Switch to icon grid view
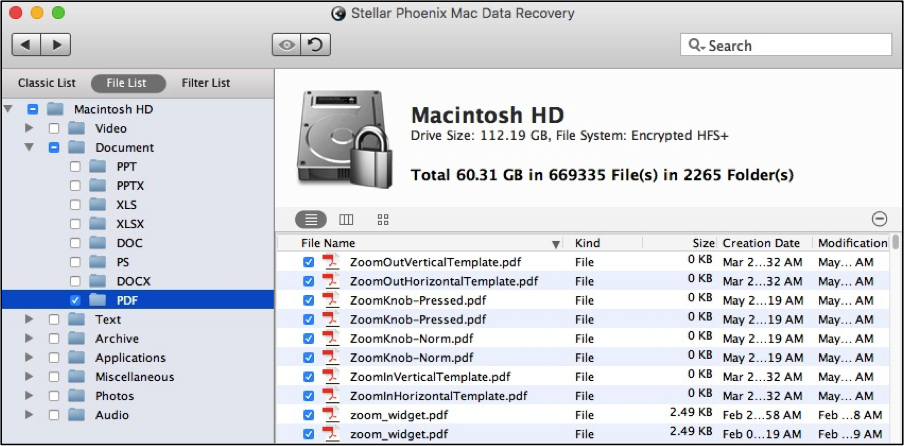The image size is (904, 446). pos(383,220)
